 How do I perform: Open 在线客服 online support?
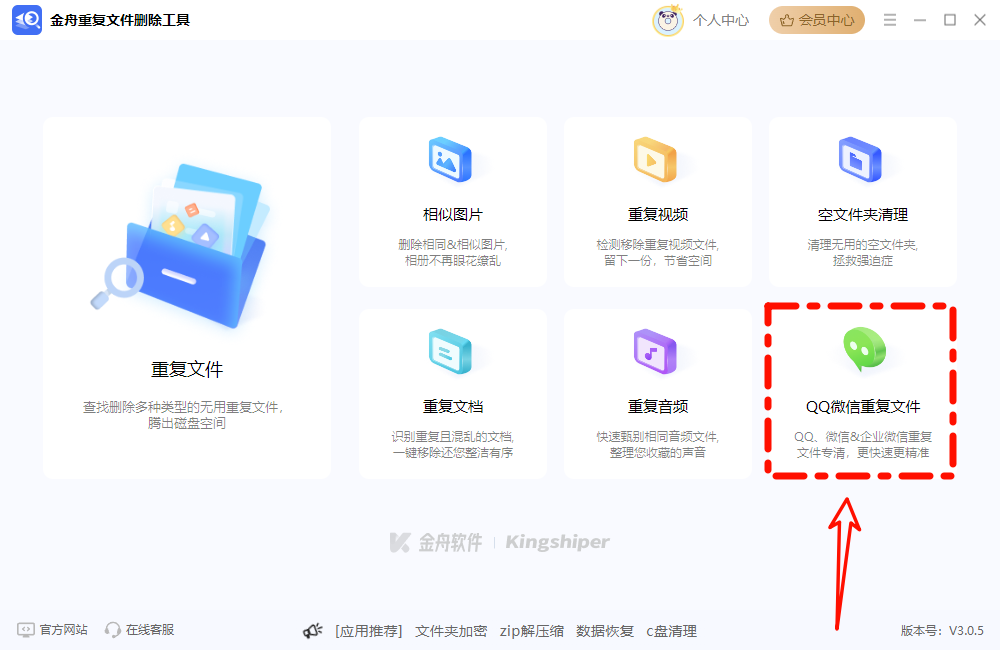pyautogui.click(x=150, y=630)
